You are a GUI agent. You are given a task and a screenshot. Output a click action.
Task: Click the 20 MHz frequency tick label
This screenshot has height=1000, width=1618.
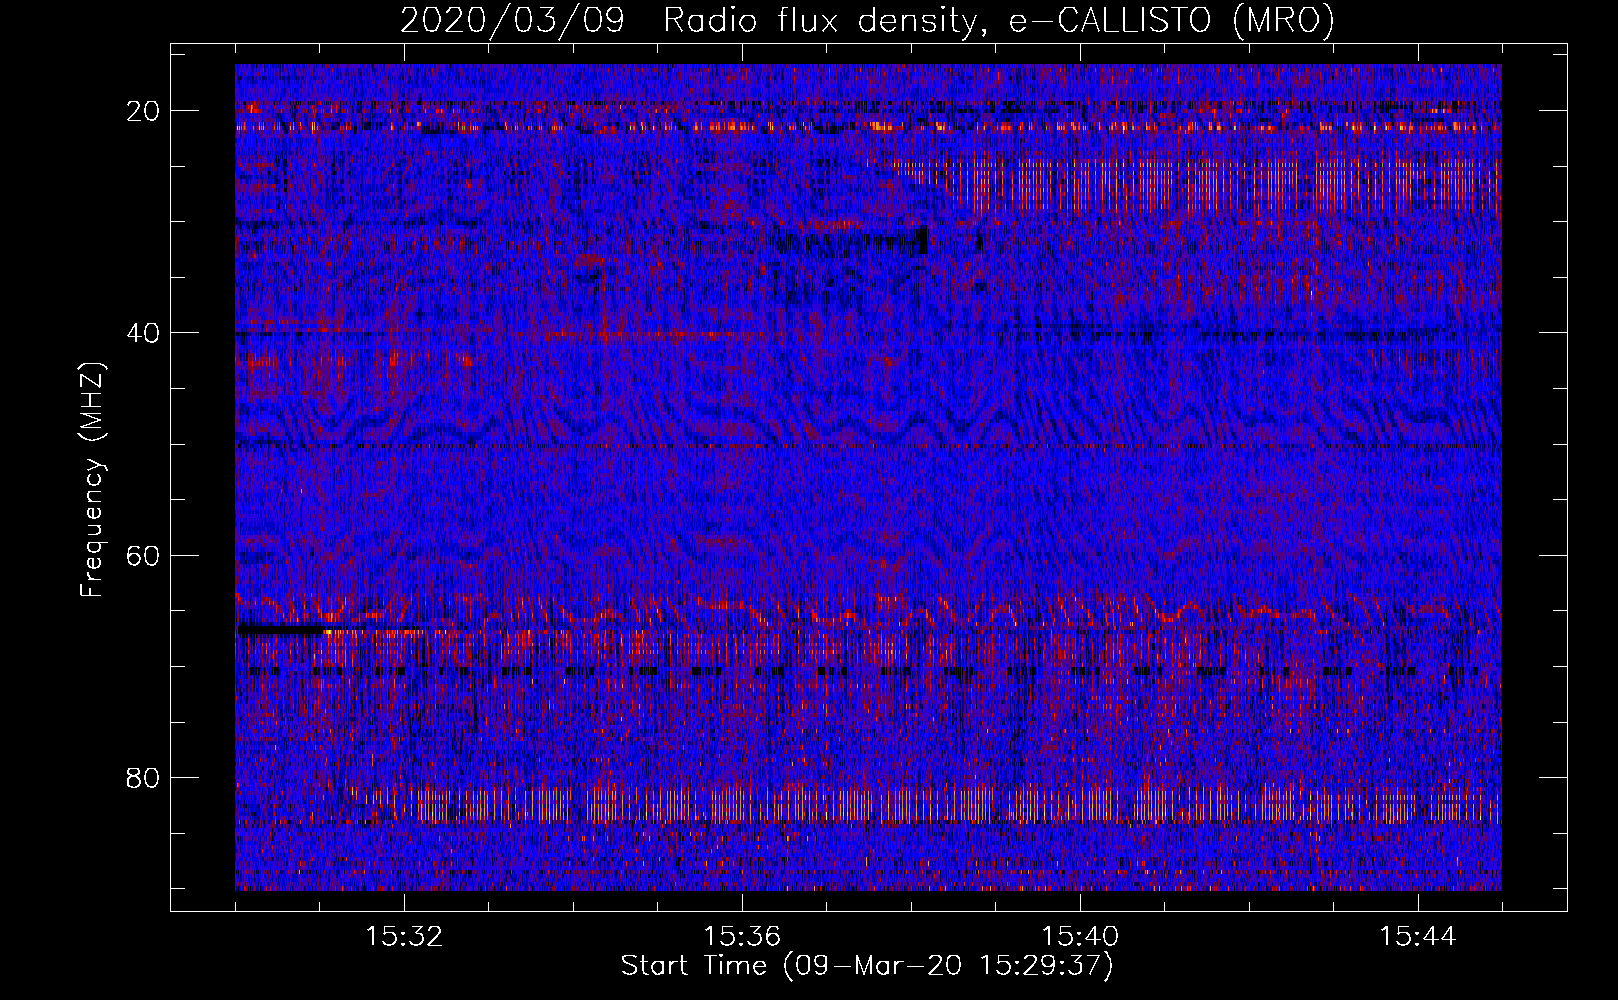point(143,111)
